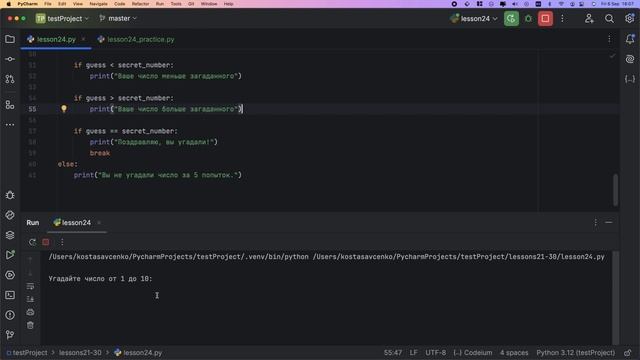This screenshot has height=360, width=640.
Task: Click lessons21-30 breadcrumb in status bar
Action: point(80,353)
